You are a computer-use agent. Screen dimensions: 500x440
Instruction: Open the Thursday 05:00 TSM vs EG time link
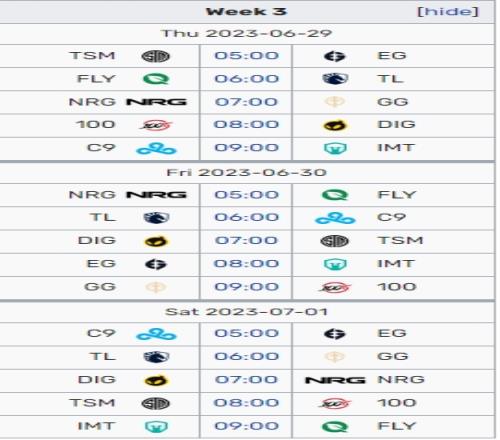(x=246, y=55)
